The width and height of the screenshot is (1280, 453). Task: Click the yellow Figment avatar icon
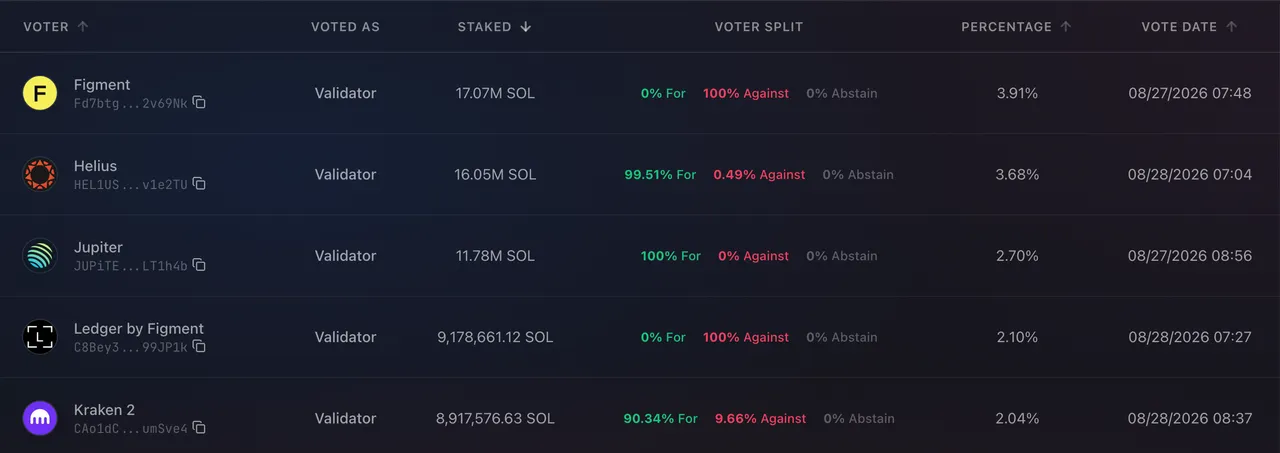coord(40,93)
